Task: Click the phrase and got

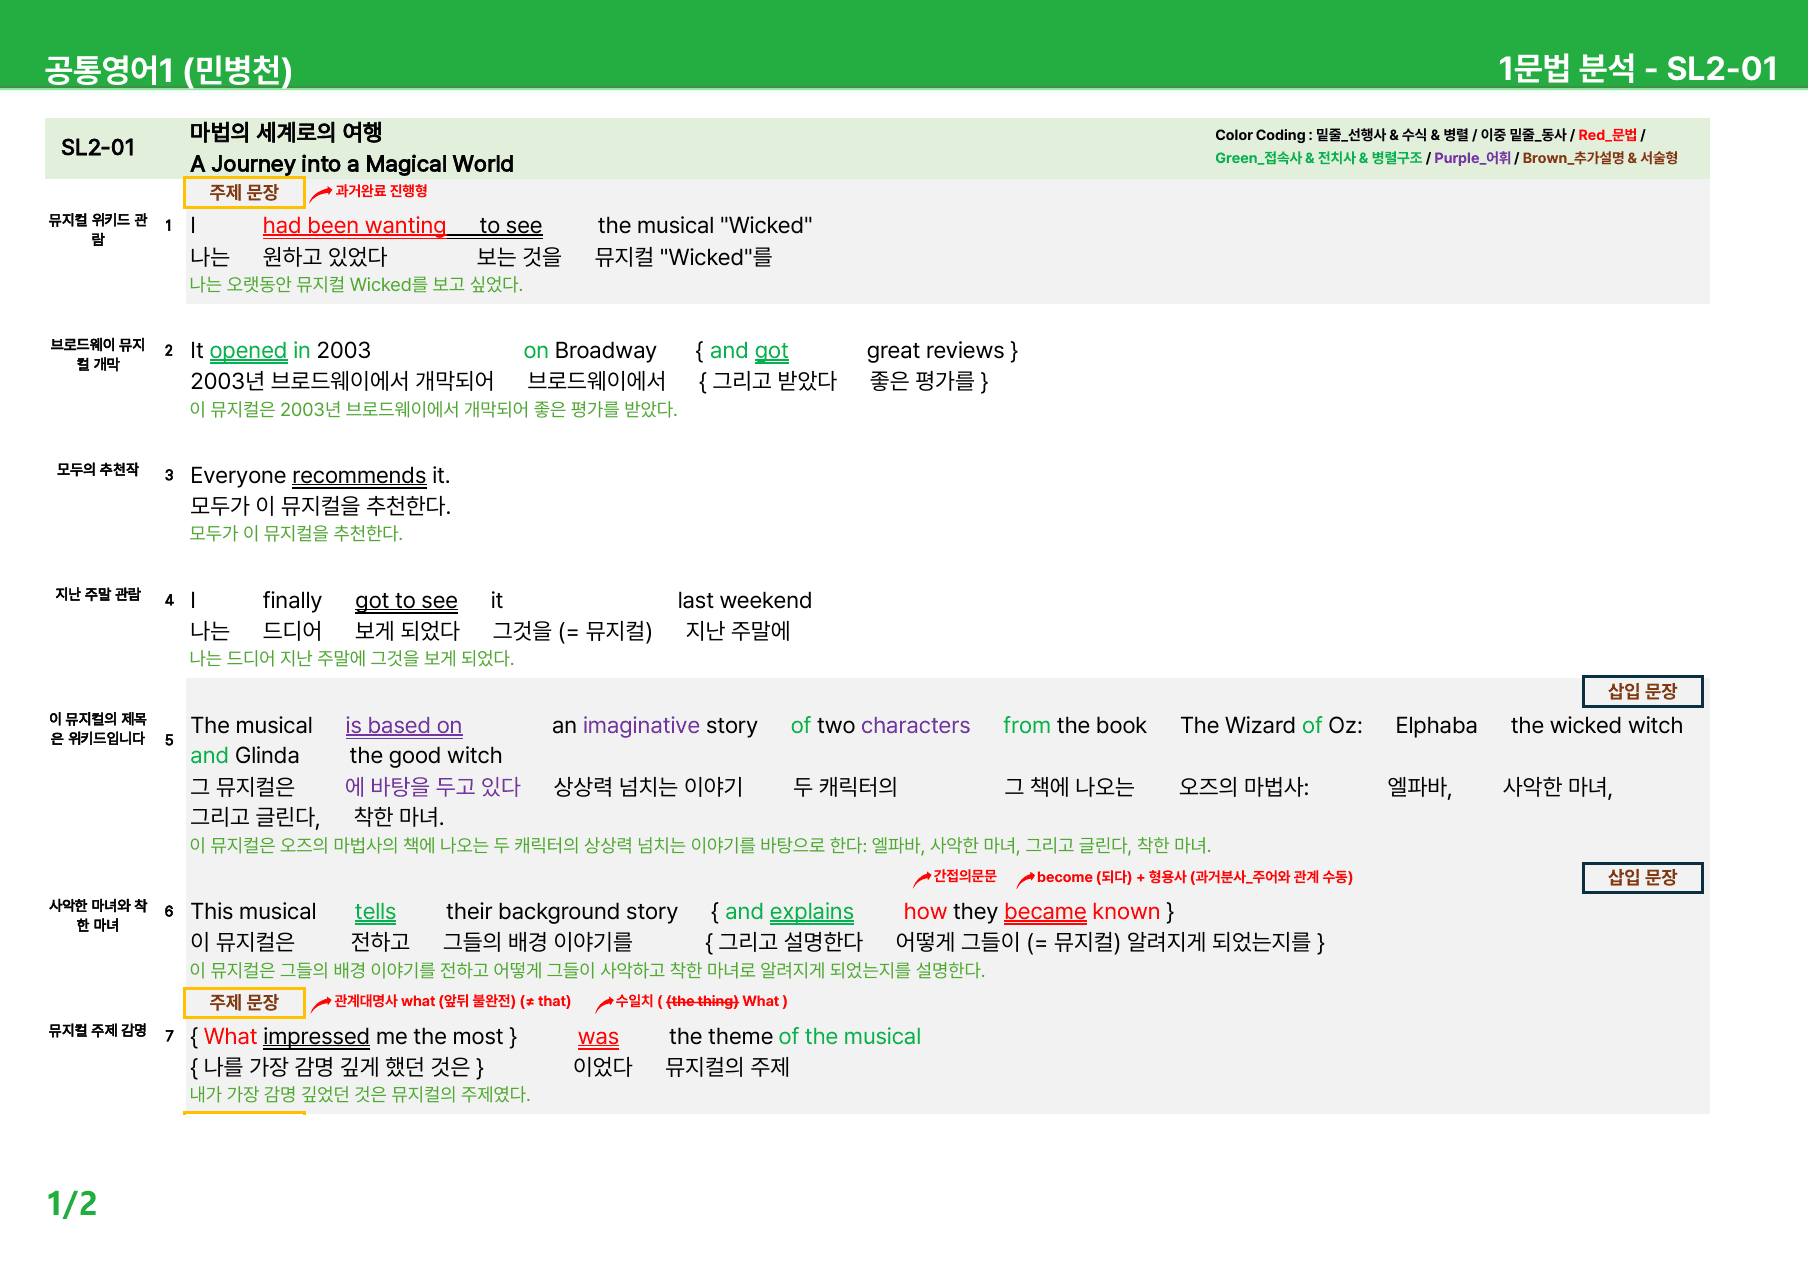Action: coord(749,351)
